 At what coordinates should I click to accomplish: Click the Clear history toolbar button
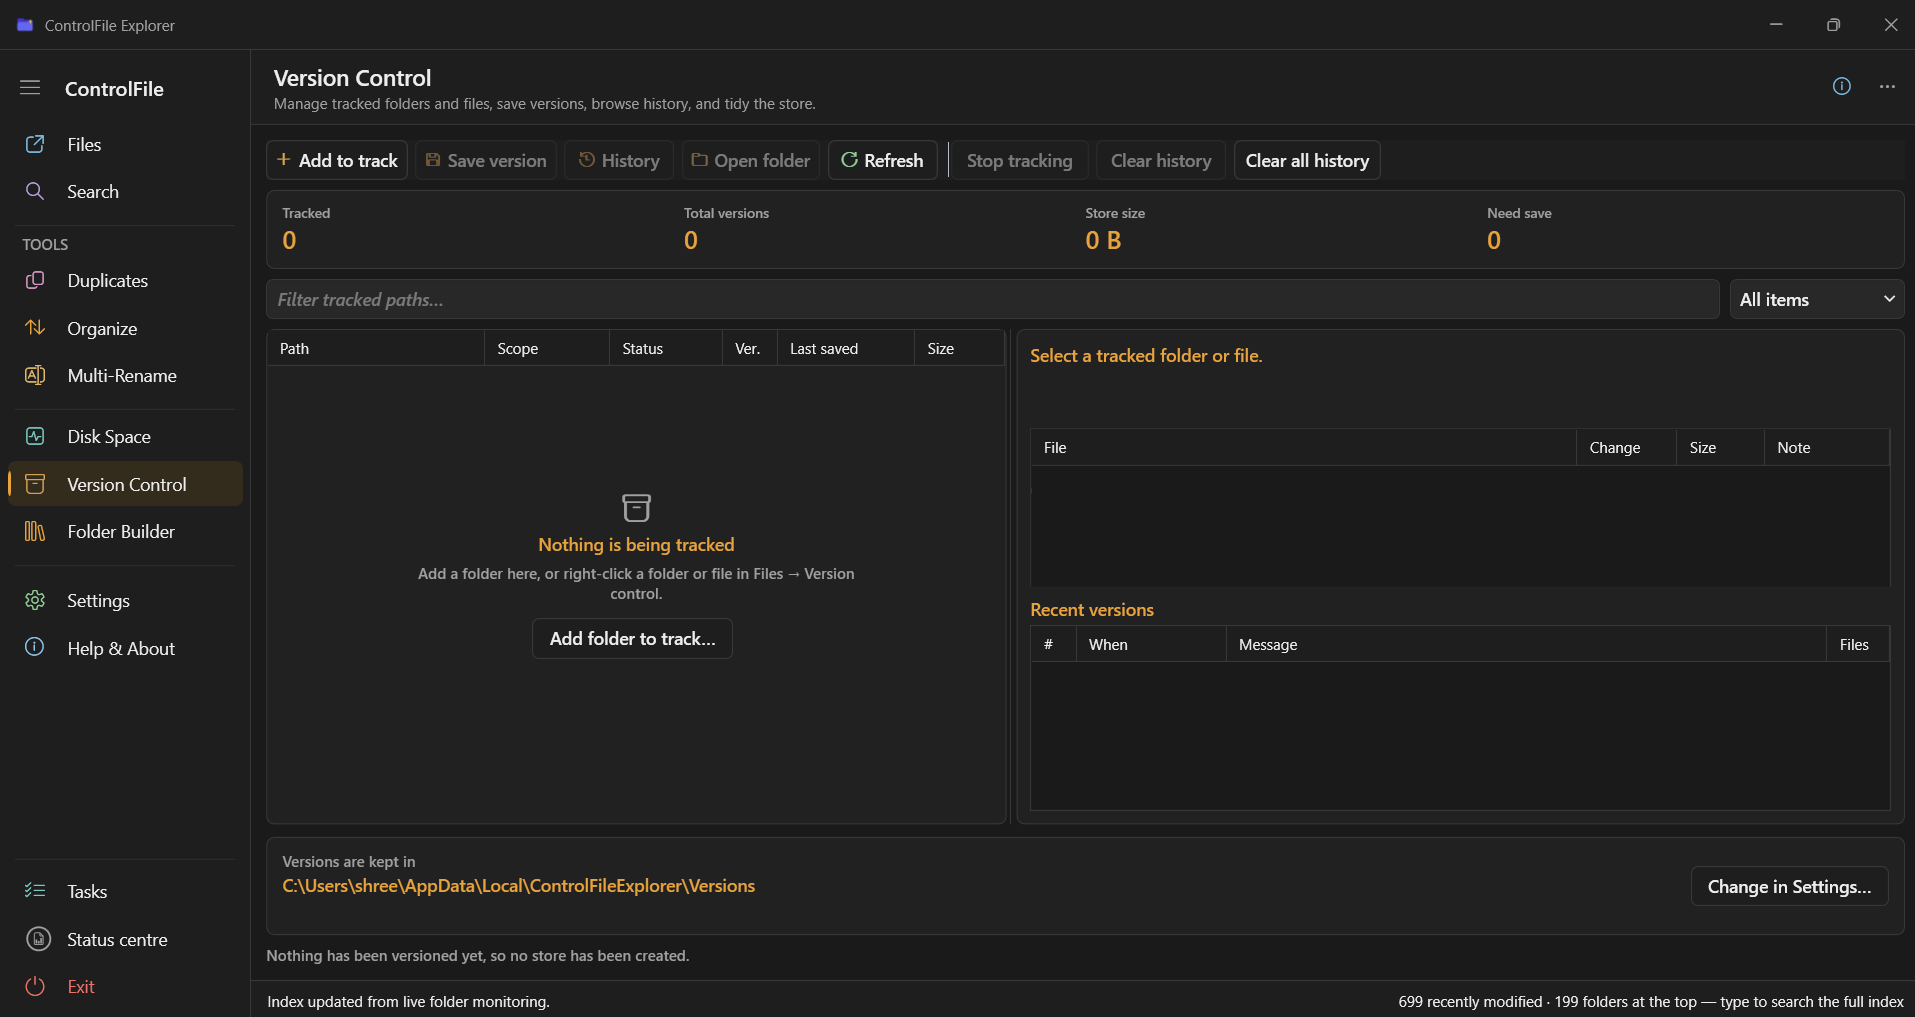1161,160
